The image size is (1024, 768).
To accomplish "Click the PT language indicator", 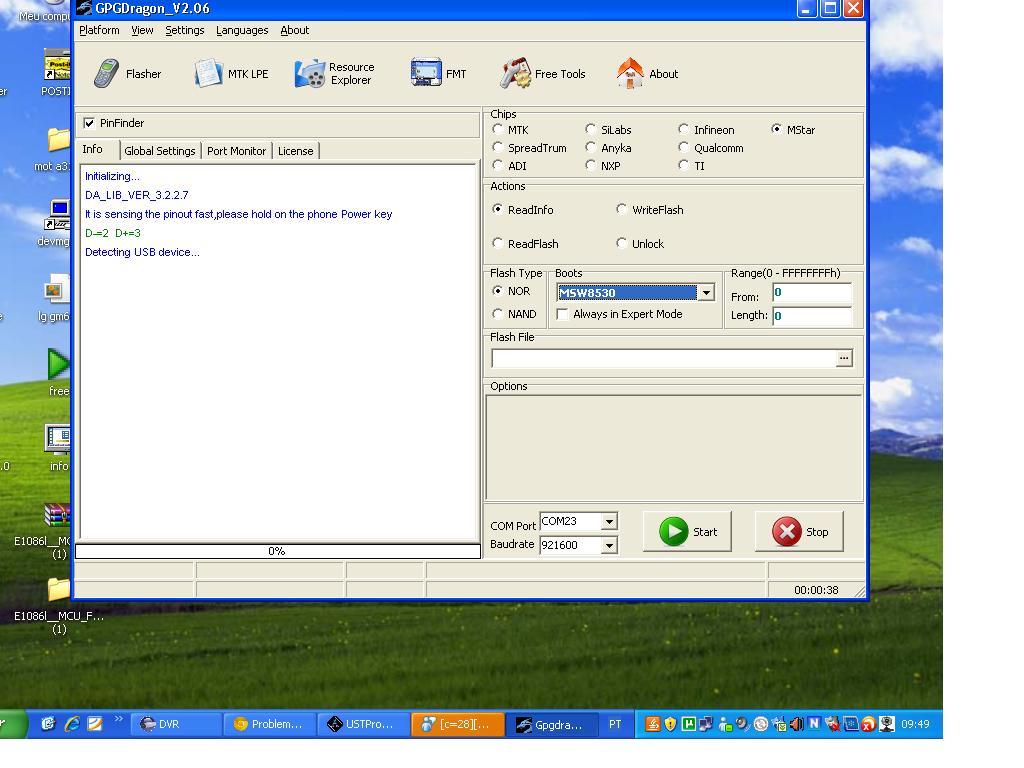I will (615, 724).
